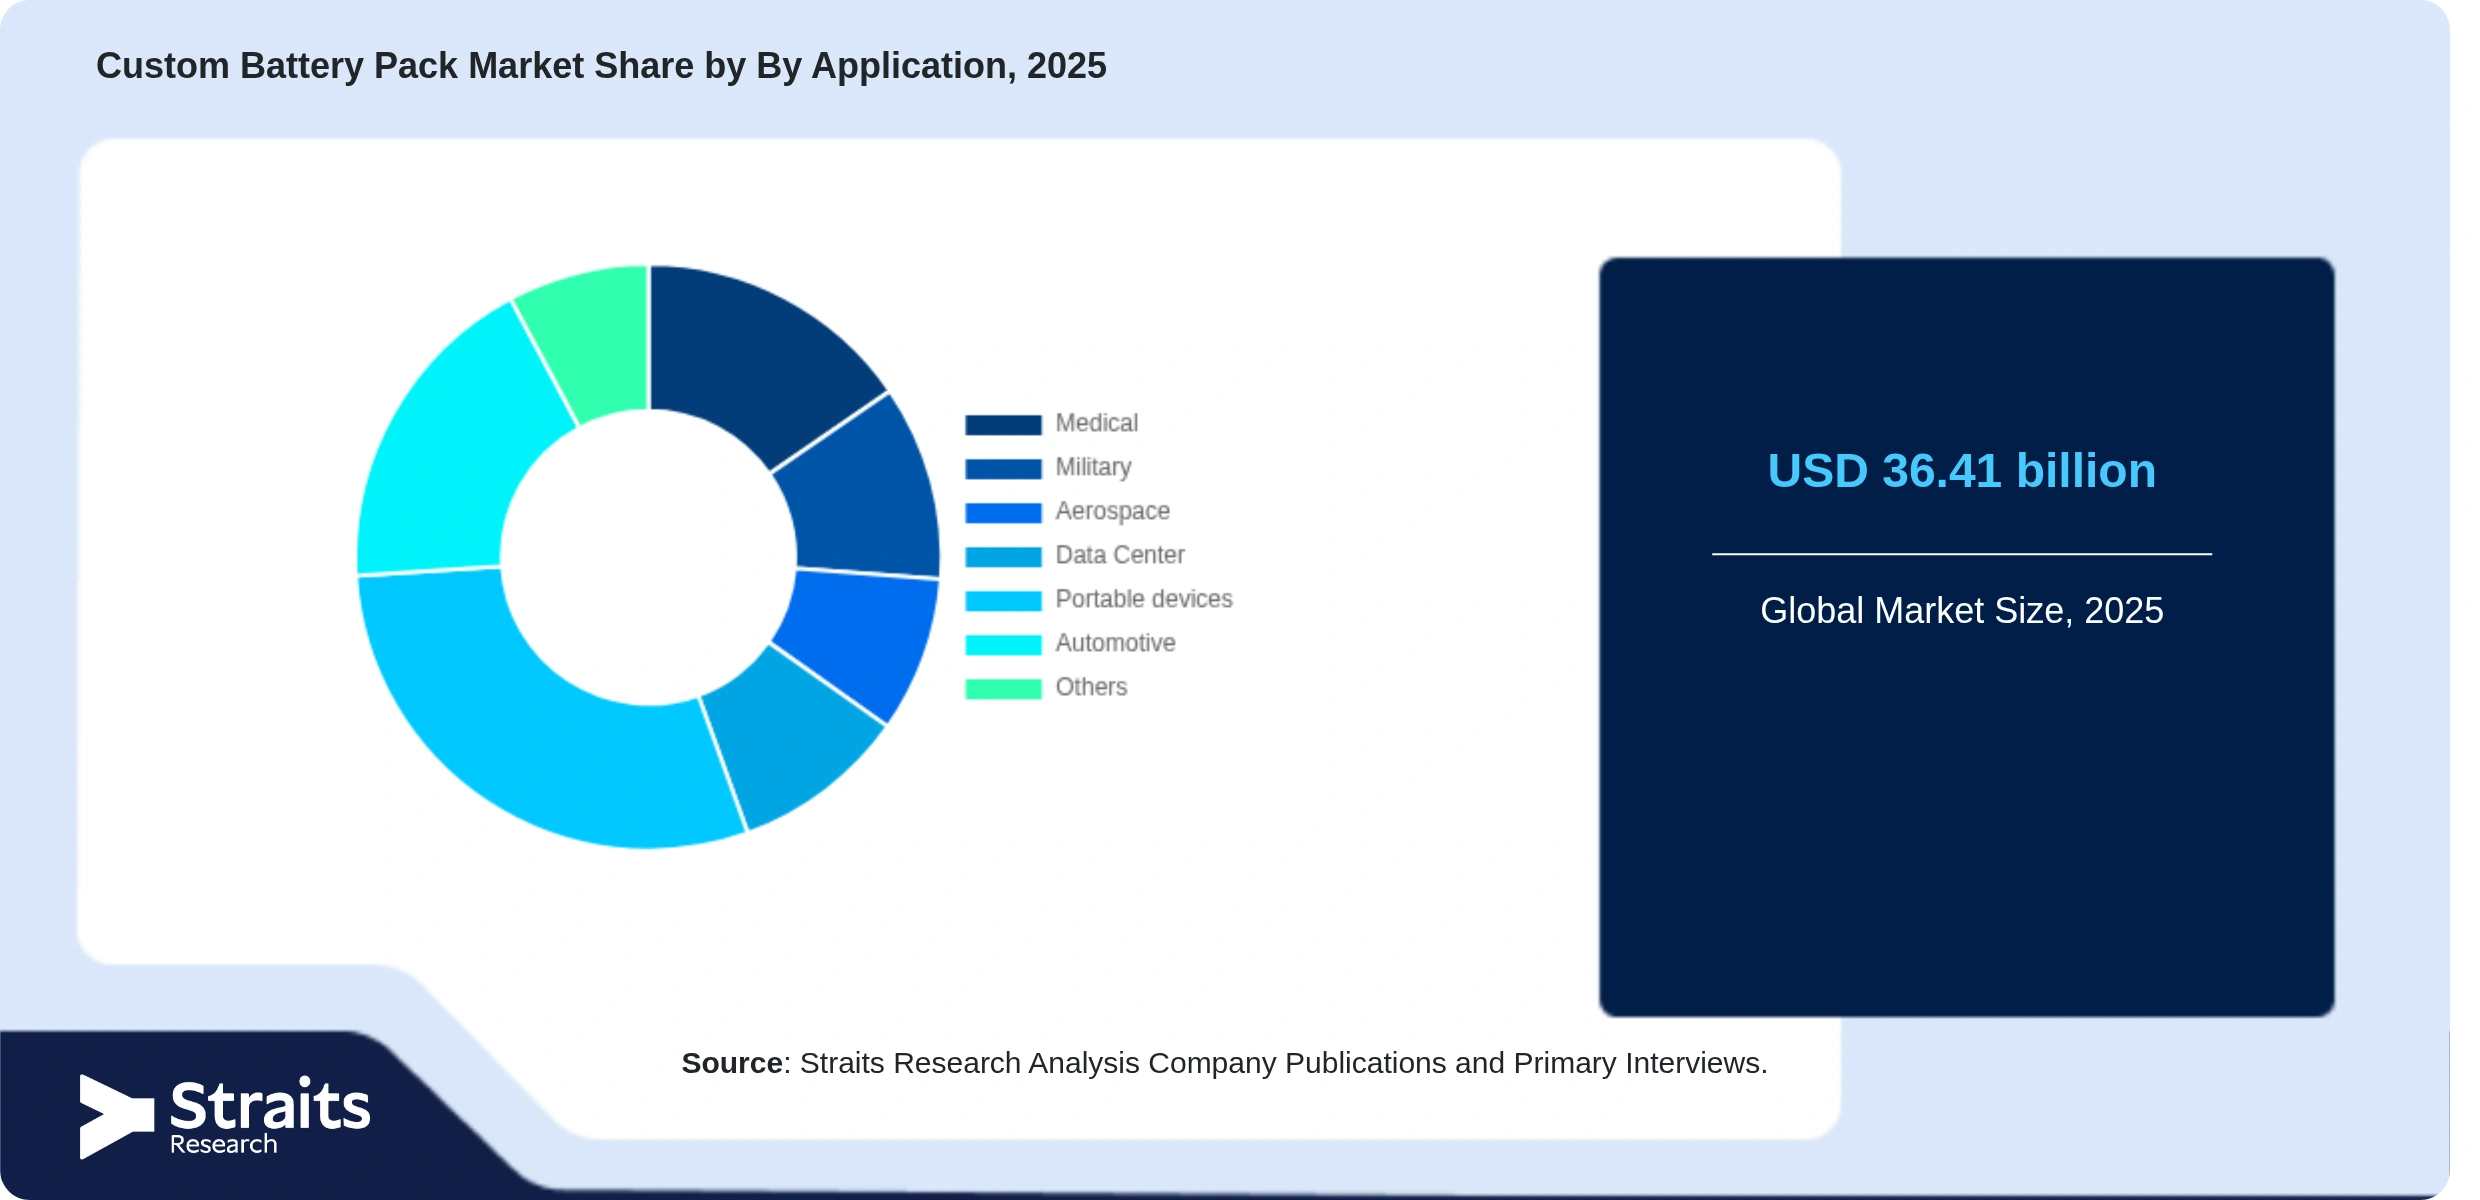Click the chart title about Custom Battery Pack

pos(601,66)
